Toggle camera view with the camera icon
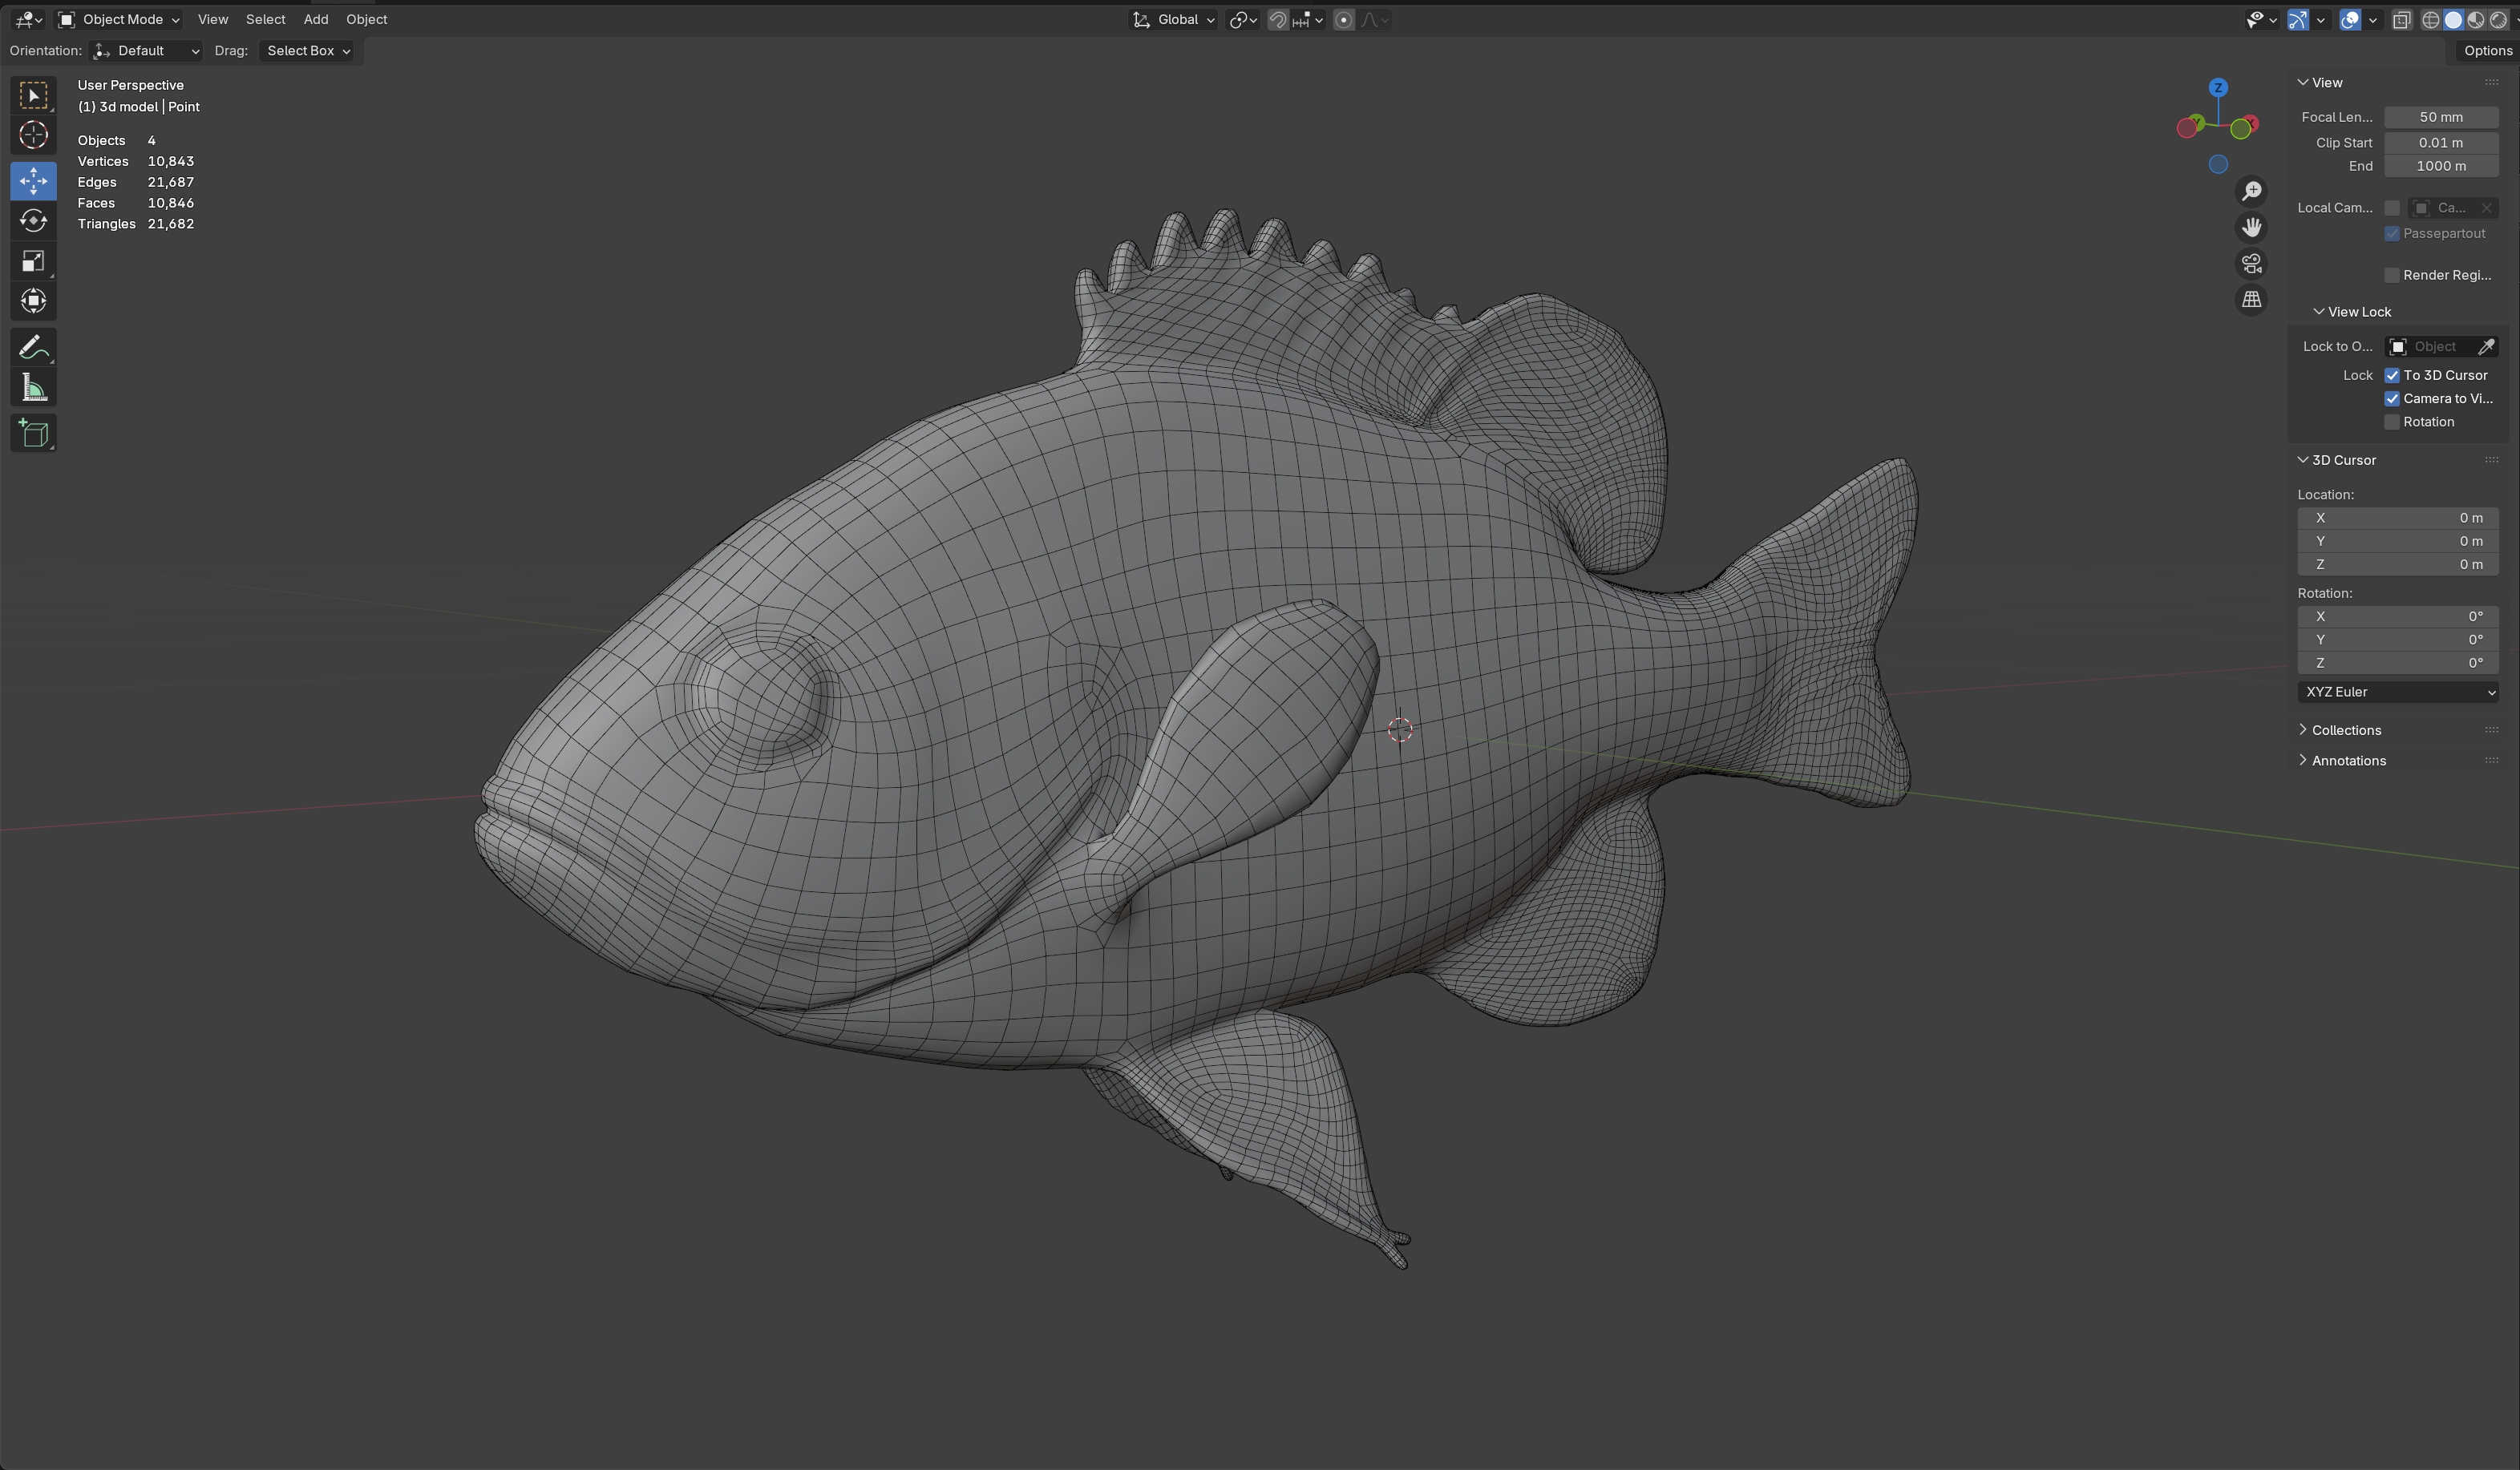The width and height of the screenshot is (2520, 1470). tap(2251, 264)
